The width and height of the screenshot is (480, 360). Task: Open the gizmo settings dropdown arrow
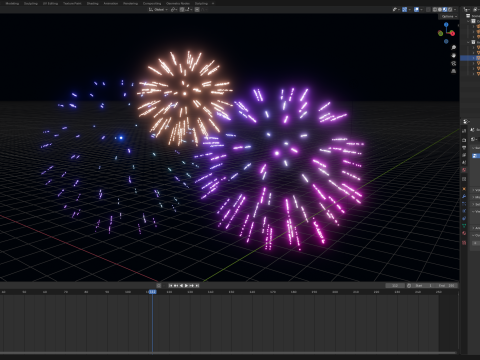coord(410,10)
